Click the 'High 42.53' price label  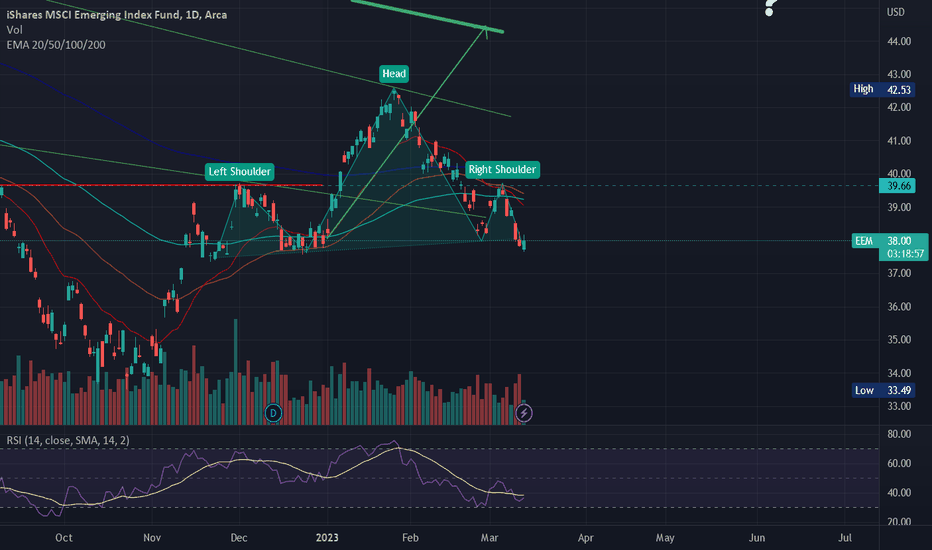tap(881, 90)
